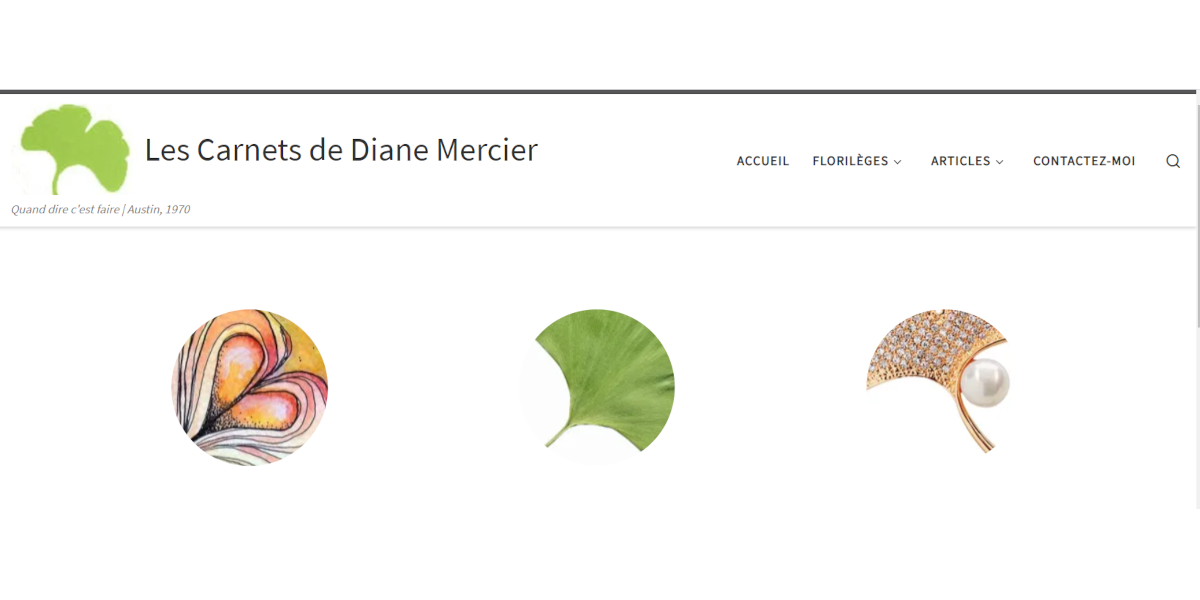Open the search magnifier icon

tap(1173, 161)
